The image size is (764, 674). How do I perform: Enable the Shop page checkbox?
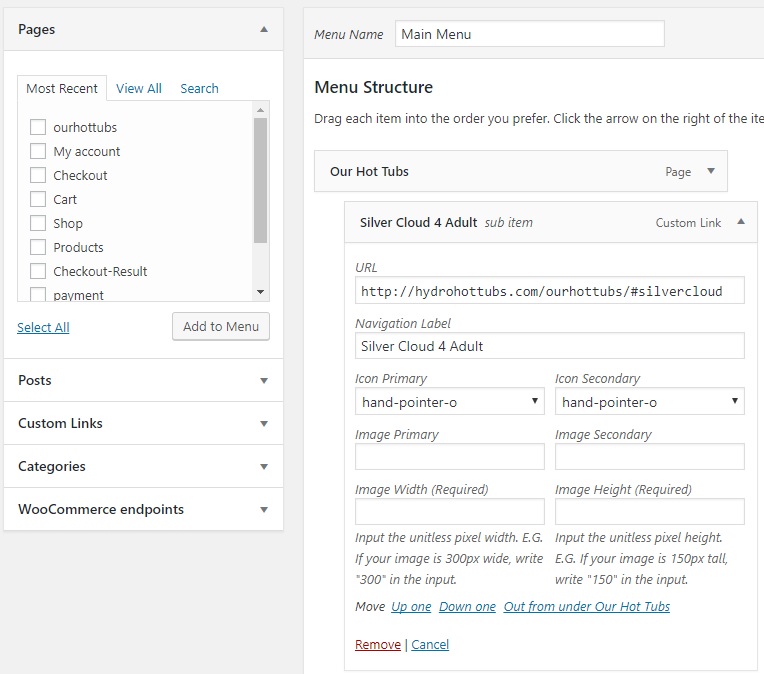point(38,223)
